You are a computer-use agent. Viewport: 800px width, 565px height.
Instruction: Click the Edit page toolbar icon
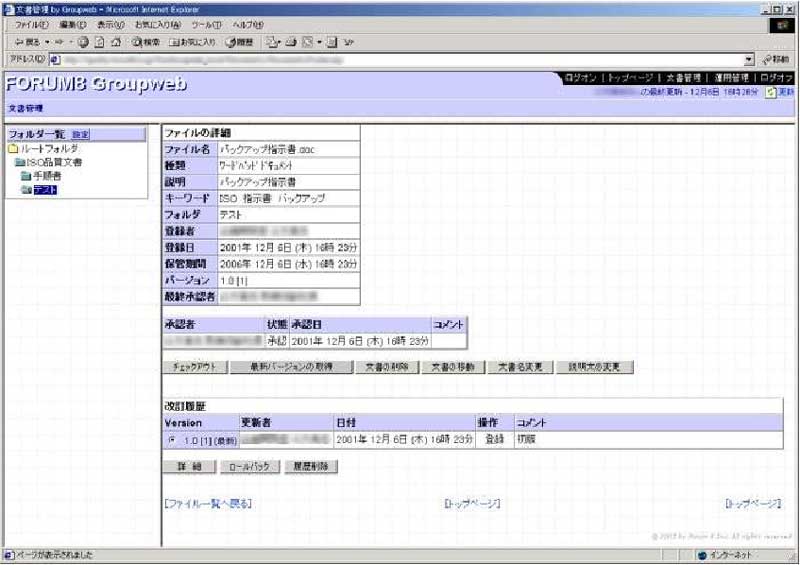(x=307, y=42)
